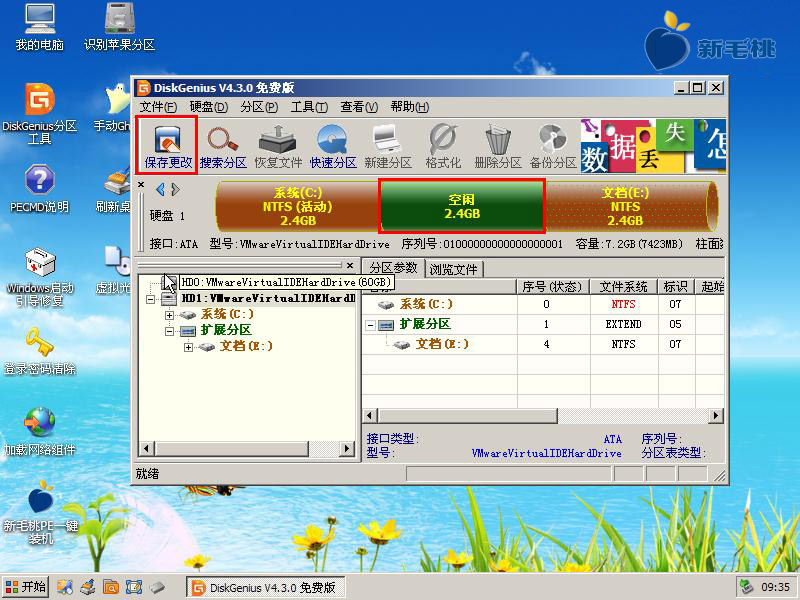
Task: Open the 文件(F) menu
Action: pyautogui.click(x=158, y=107)
